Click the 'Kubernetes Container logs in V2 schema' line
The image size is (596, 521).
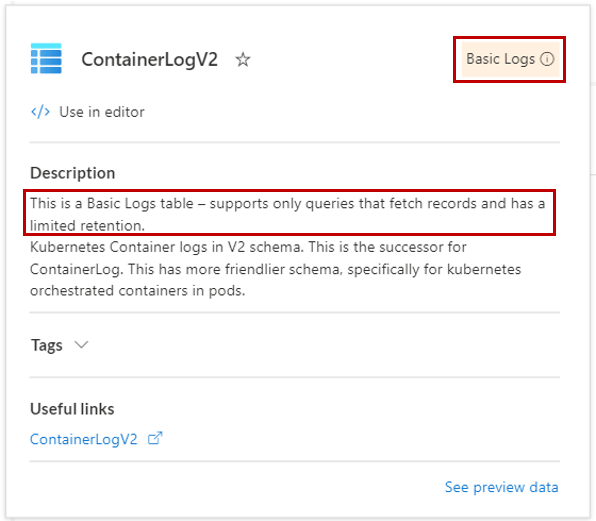tap(248, 247)
